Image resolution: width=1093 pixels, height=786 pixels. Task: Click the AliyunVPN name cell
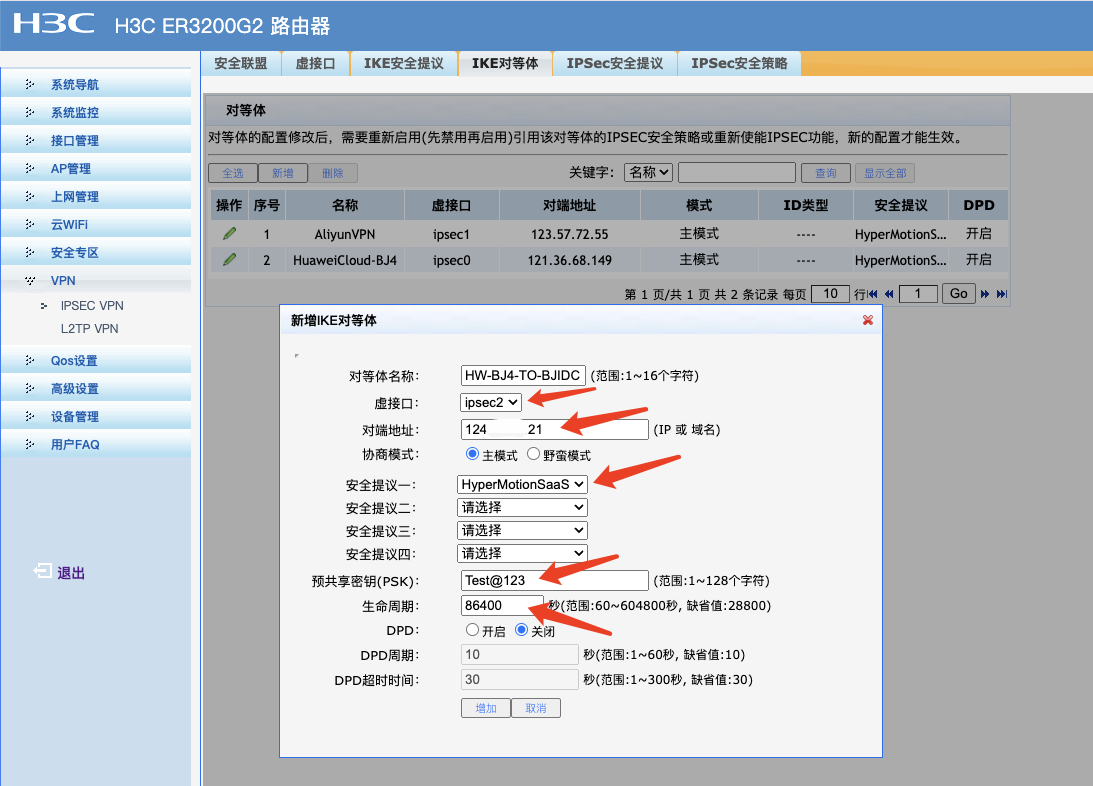click(x=344, y=234)
